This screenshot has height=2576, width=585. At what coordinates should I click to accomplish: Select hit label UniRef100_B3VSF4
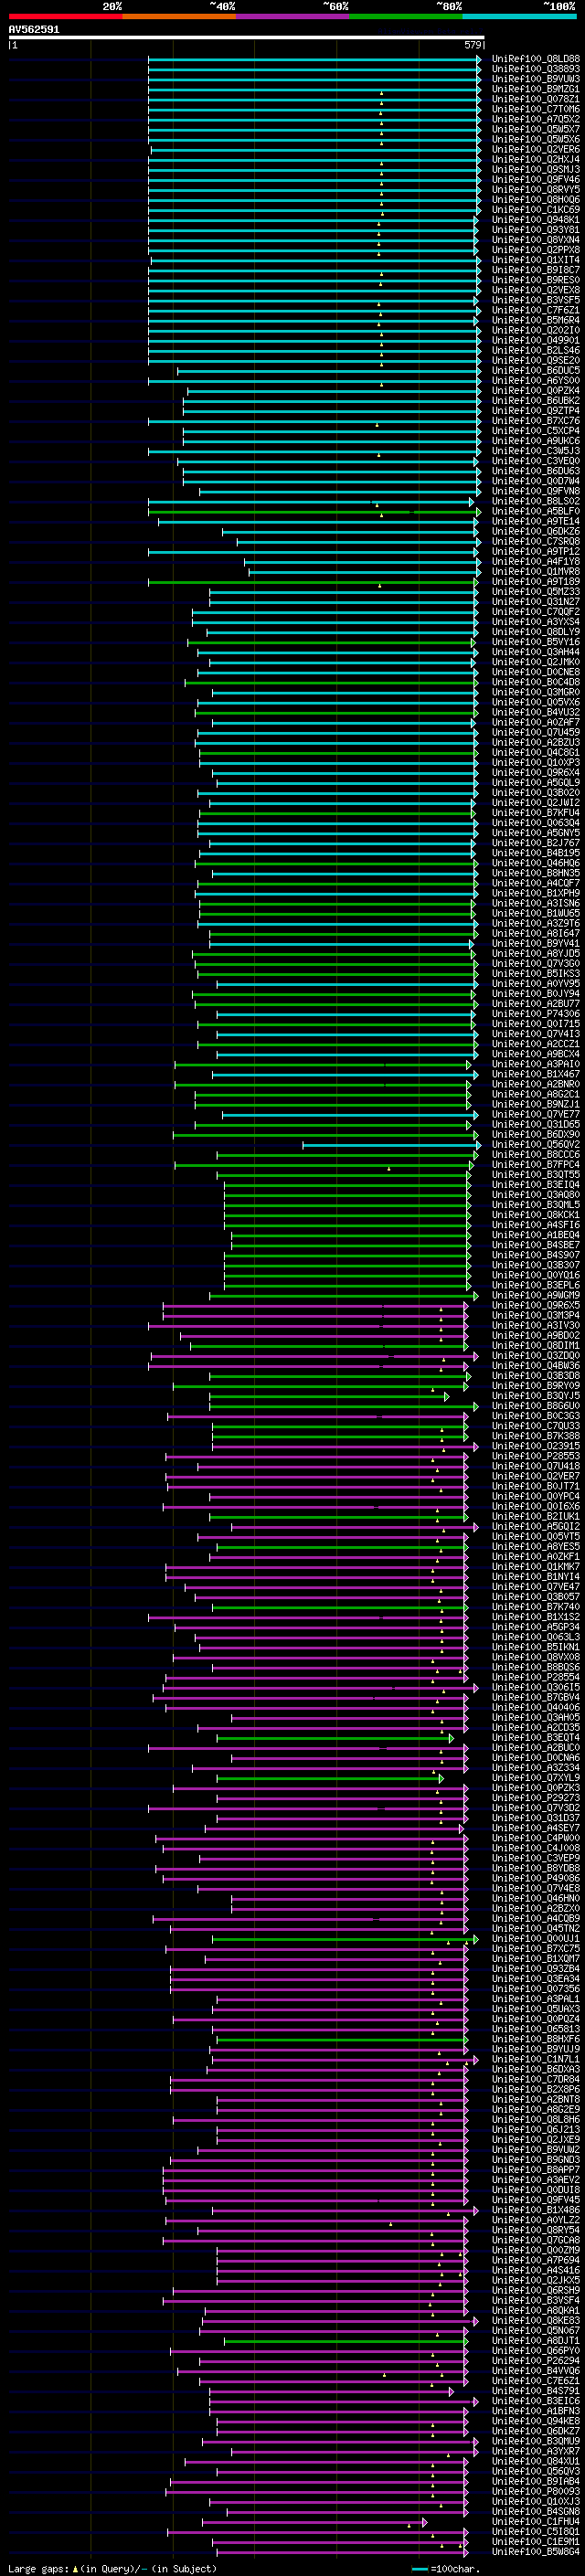(x=536, y=2301)
